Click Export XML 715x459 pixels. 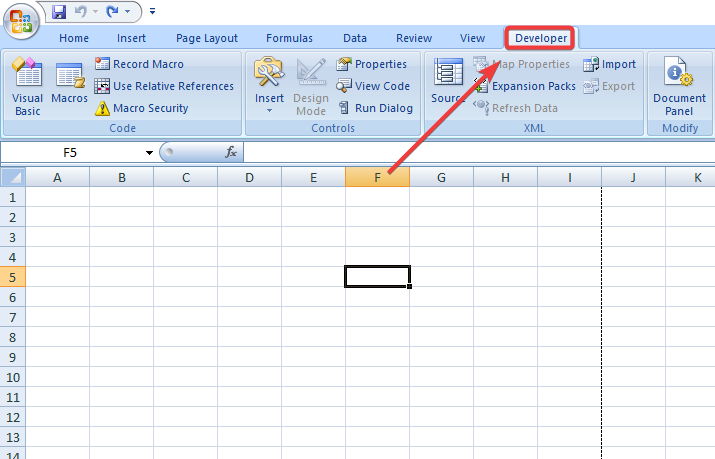[x=609, y=86]
